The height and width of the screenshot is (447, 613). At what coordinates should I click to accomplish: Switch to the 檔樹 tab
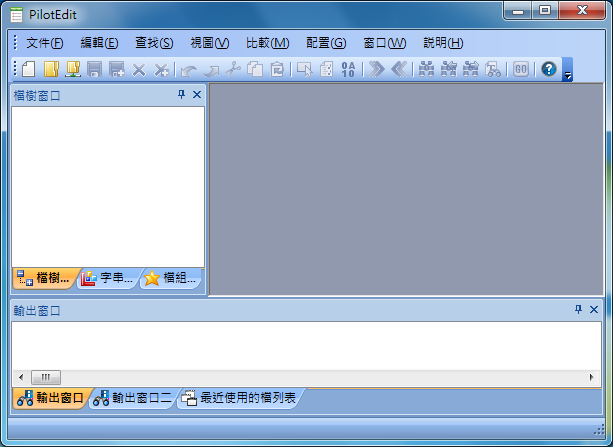pyautogui.click(x=44, y=278)
